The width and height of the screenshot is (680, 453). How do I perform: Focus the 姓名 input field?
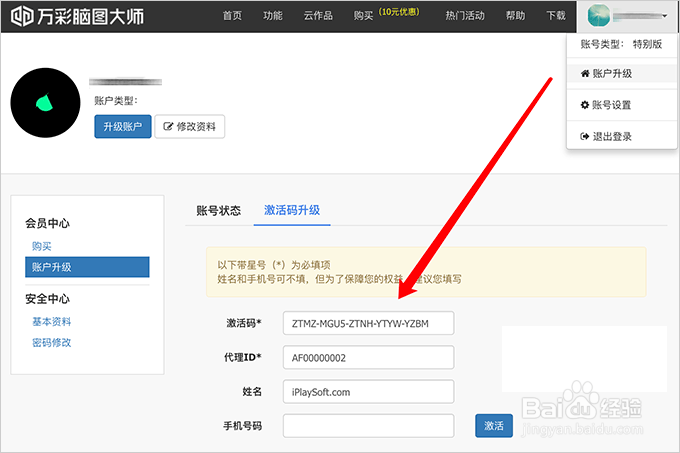(369, 391)
